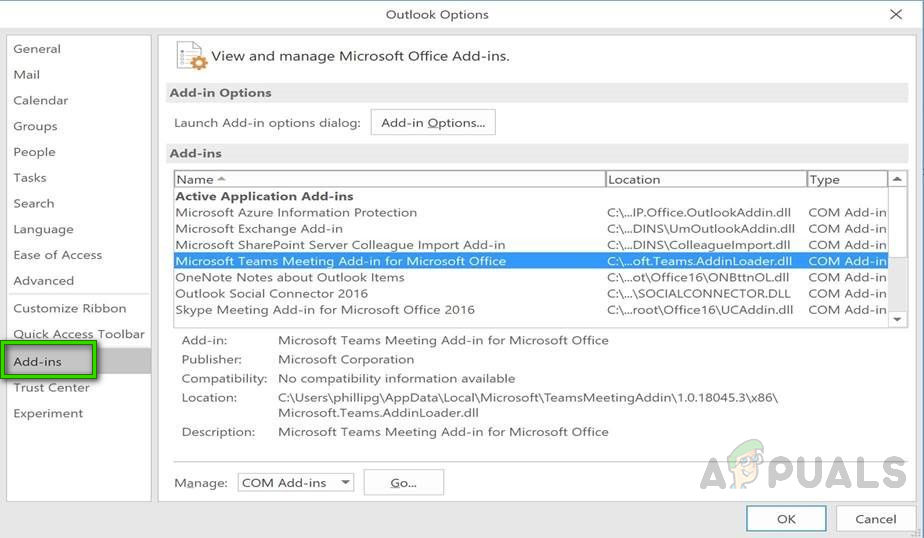Select Skype Meeting Add-in list entry
The height and width of the screenshot is (538, 924).
coord(325,310)
